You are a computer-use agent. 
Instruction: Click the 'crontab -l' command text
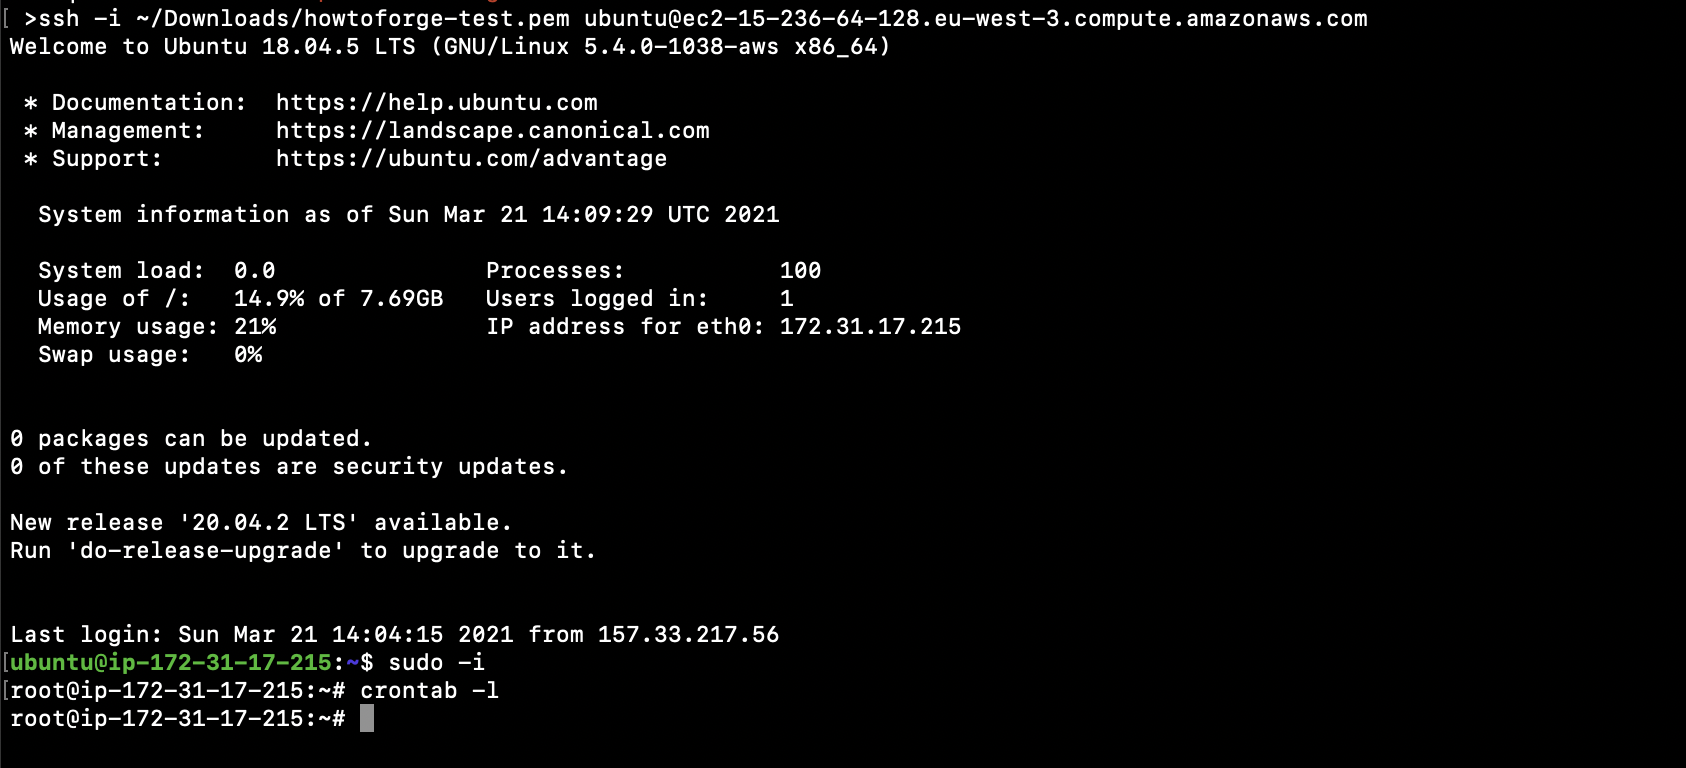click(430, 691)
